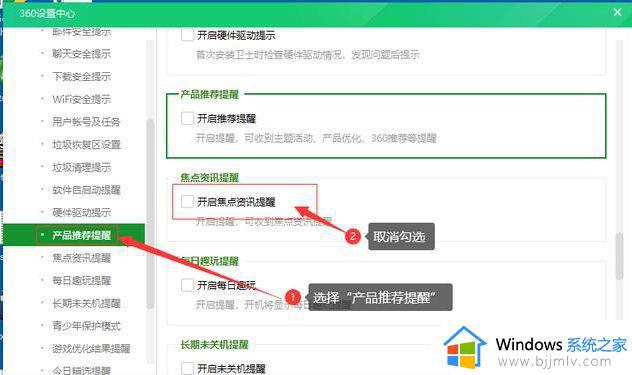
Task: Open 长期未关机提醒 settings
Action: click(86, 303)
